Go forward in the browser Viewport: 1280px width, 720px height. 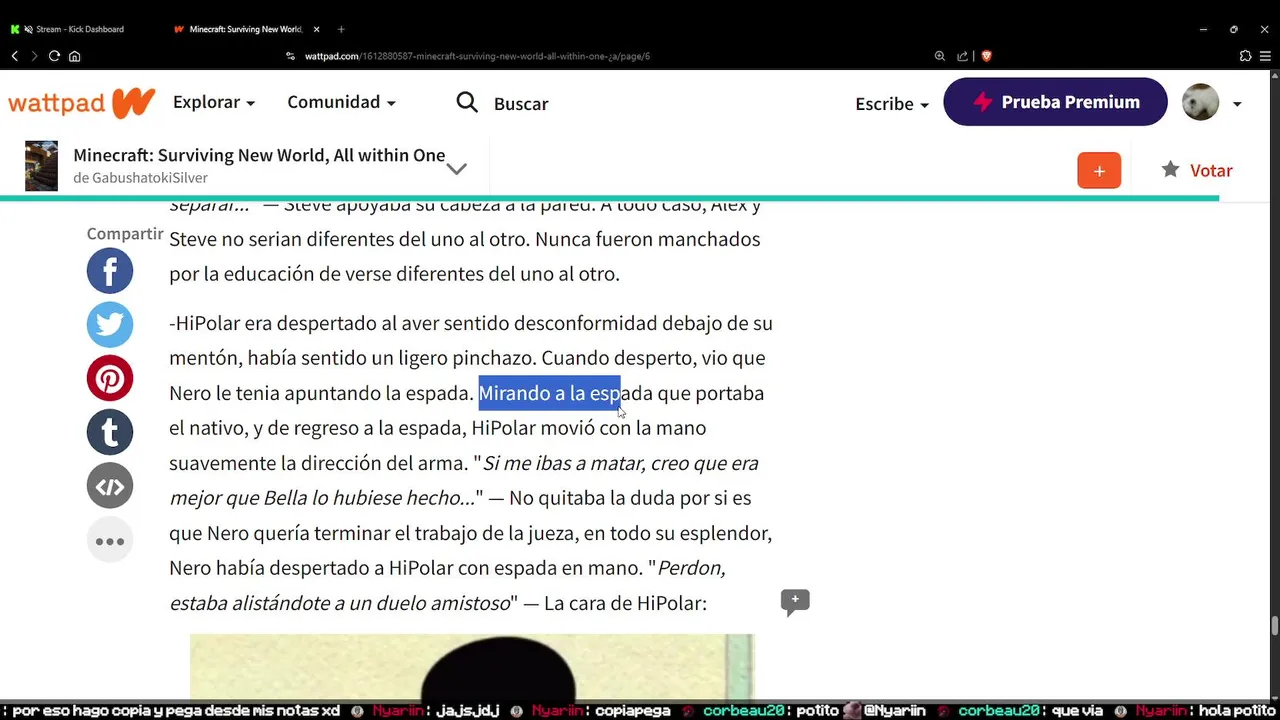34,56
